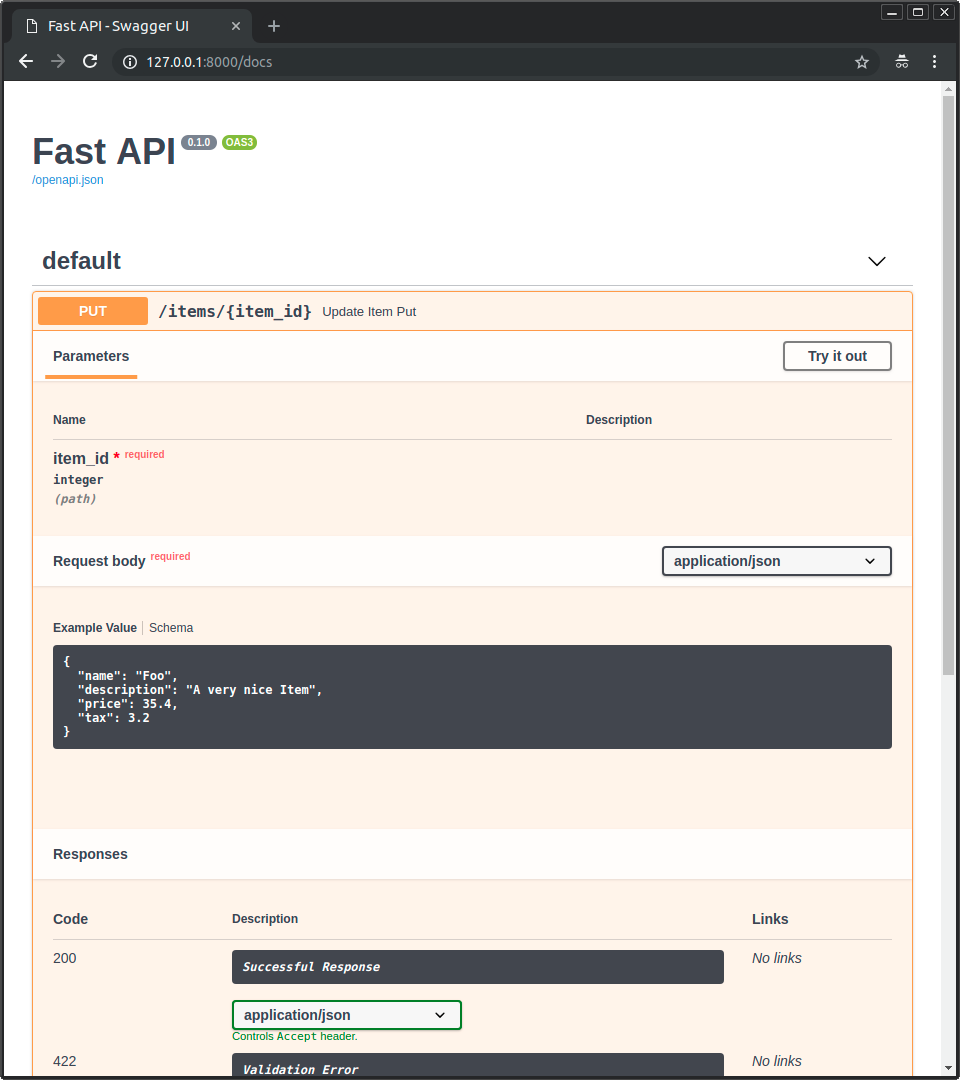Click the browser back arrow
Viewport: 960px width, 1080px height.
25,61
